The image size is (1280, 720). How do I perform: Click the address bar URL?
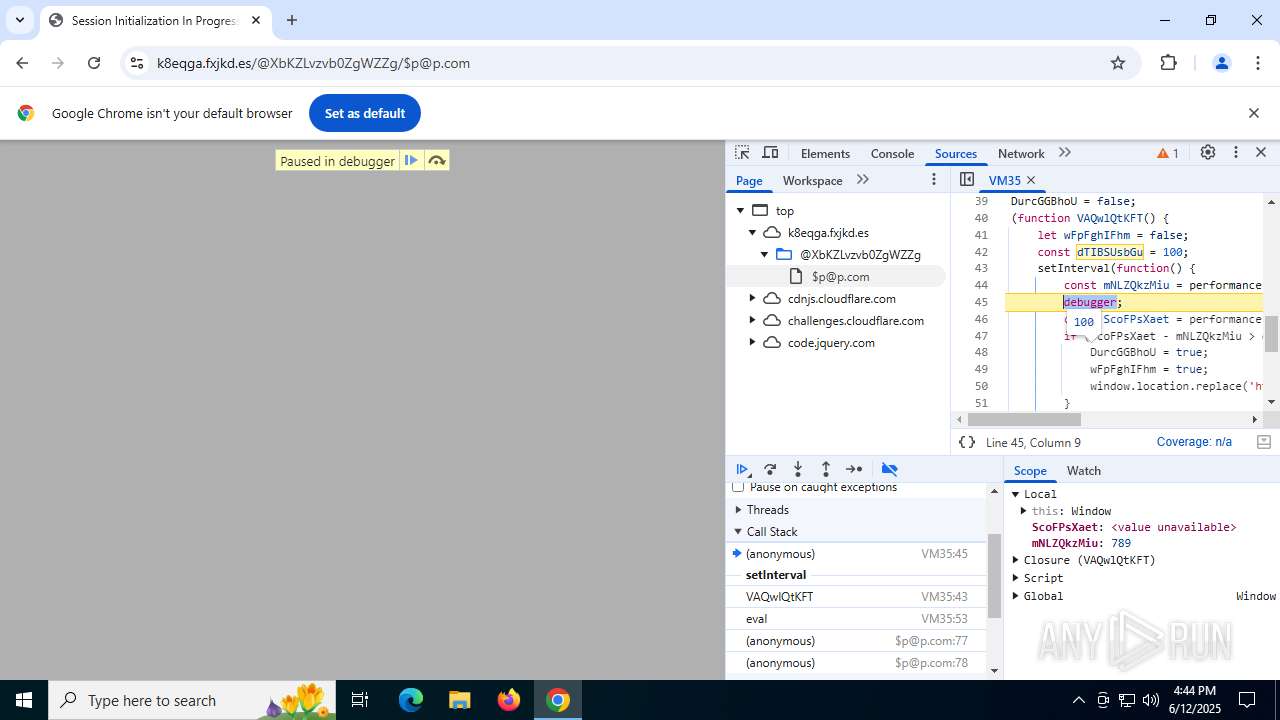[313, 63]
